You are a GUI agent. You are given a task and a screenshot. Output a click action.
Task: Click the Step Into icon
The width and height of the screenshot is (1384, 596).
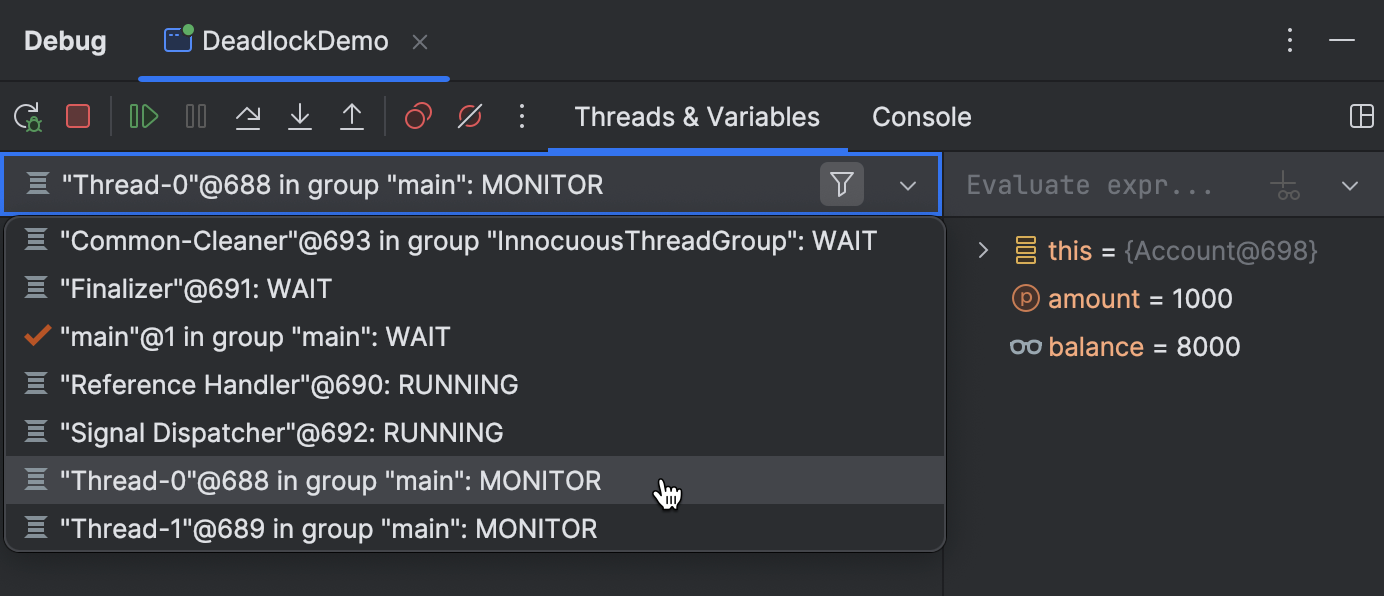(x=300, y=117)
